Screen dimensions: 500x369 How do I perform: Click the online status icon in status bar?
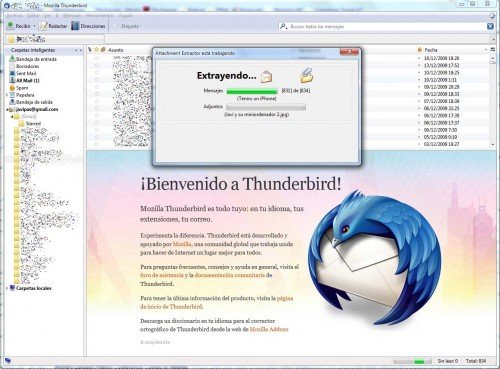coord(8,361)
